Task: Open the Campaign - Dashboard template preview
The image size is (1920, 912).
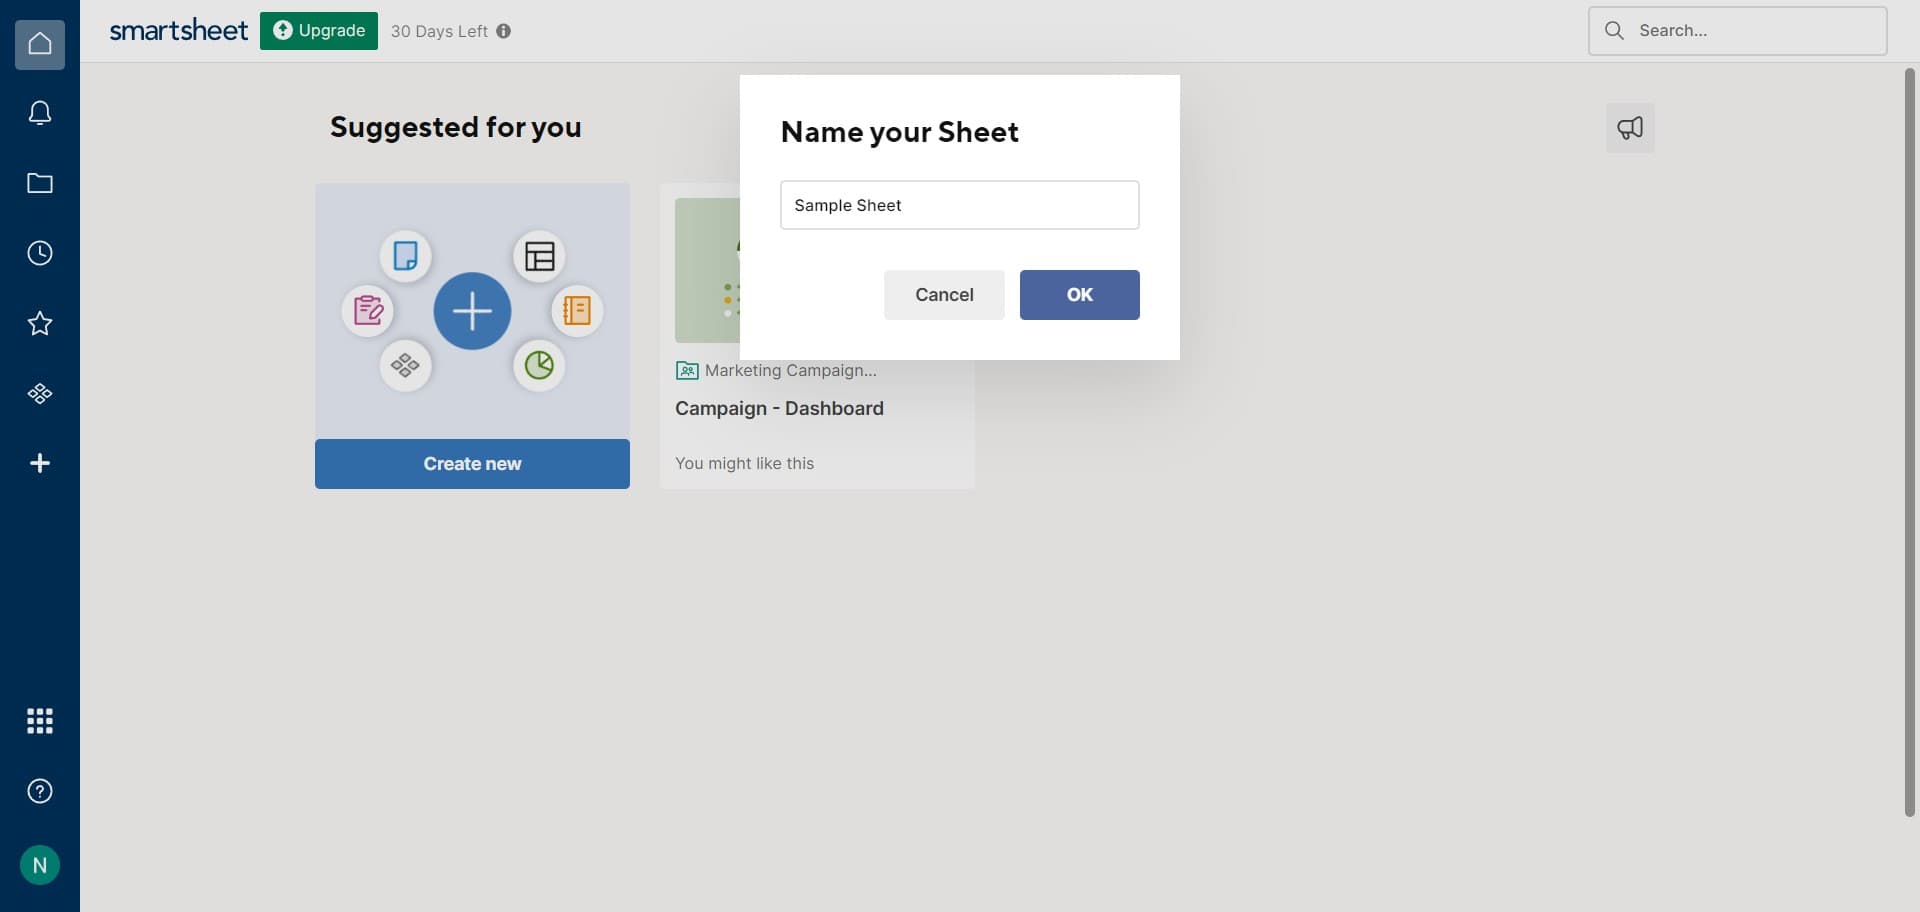Action: coord(779,408)
